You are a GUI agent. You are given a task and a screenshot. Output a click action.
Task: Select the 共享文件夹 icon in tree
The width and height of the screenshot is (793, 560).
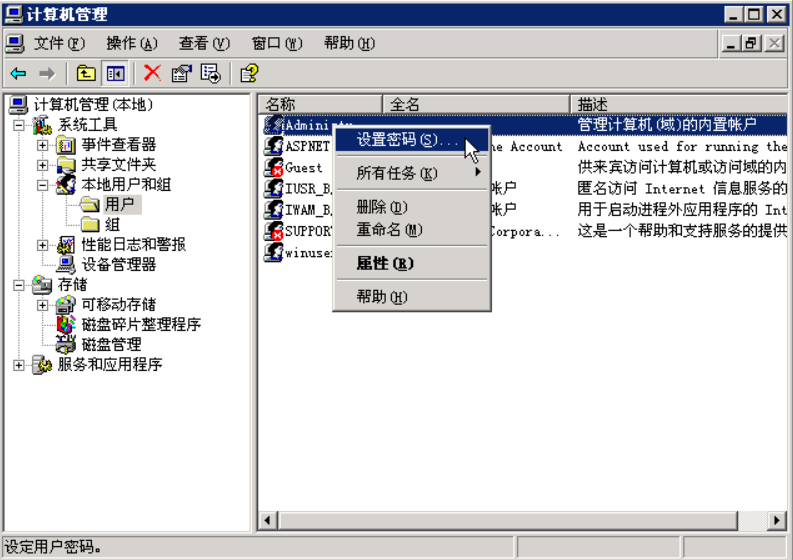(66, 165)
